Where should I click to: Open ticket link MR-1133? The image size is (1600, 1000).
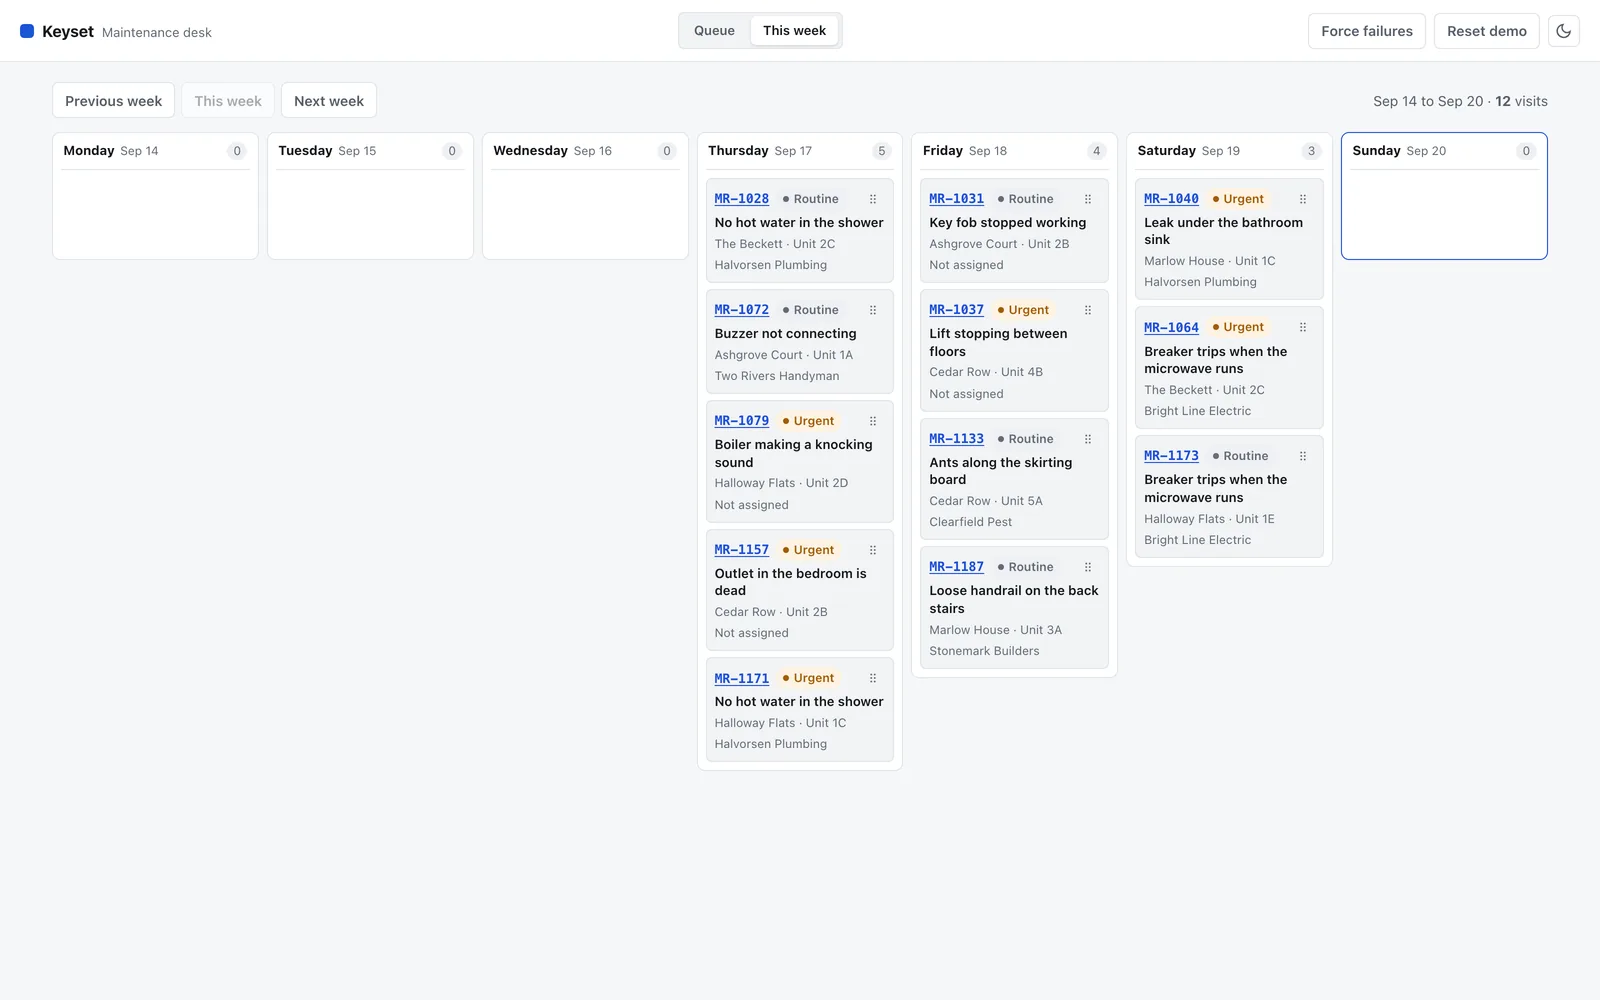(957, 439)
